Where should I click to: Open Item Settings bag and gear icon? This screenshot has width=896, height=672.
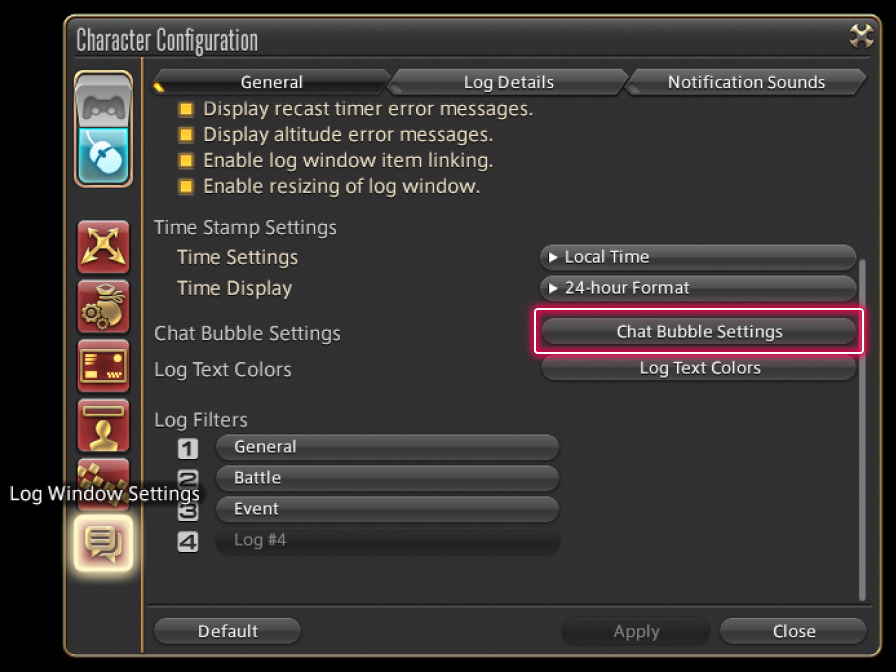coord(103,307)
